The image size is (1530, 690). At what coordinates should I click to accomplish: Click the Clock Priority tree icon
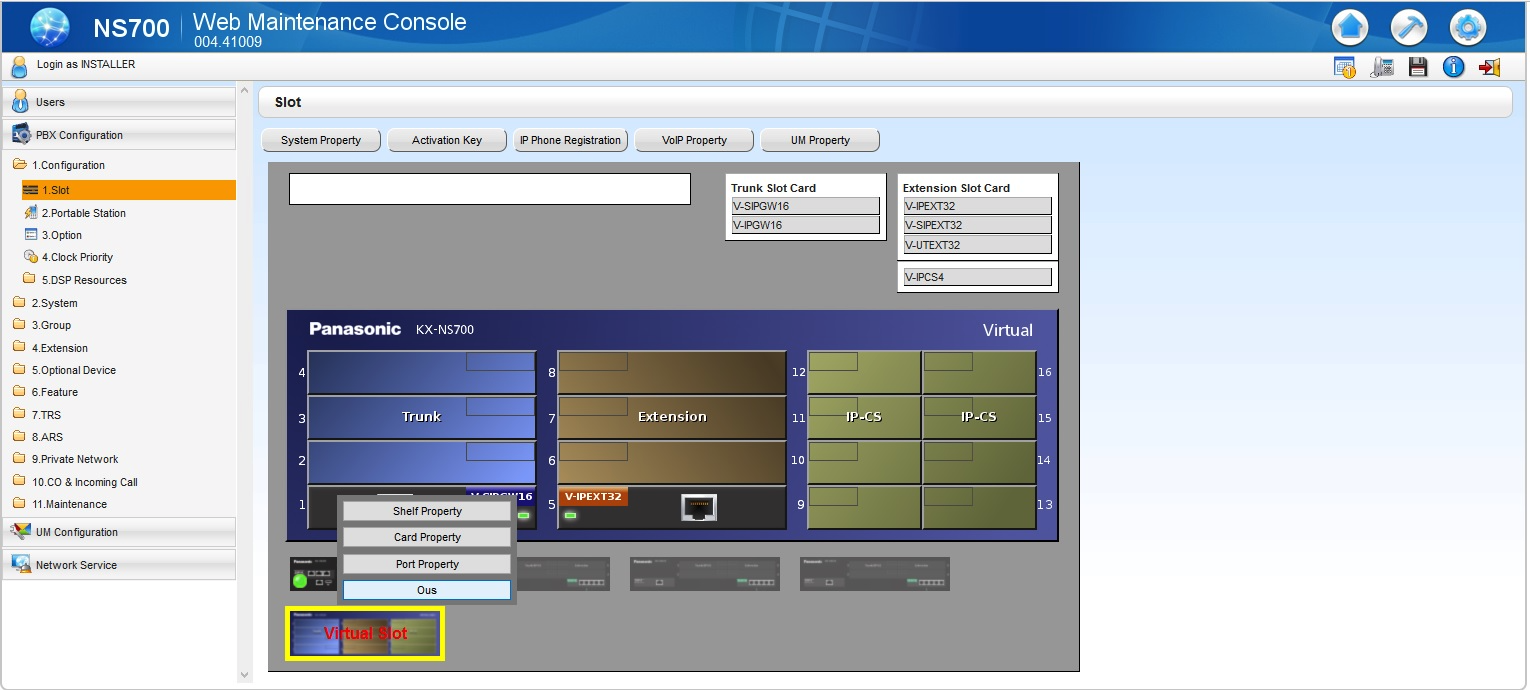pos(31,257)
